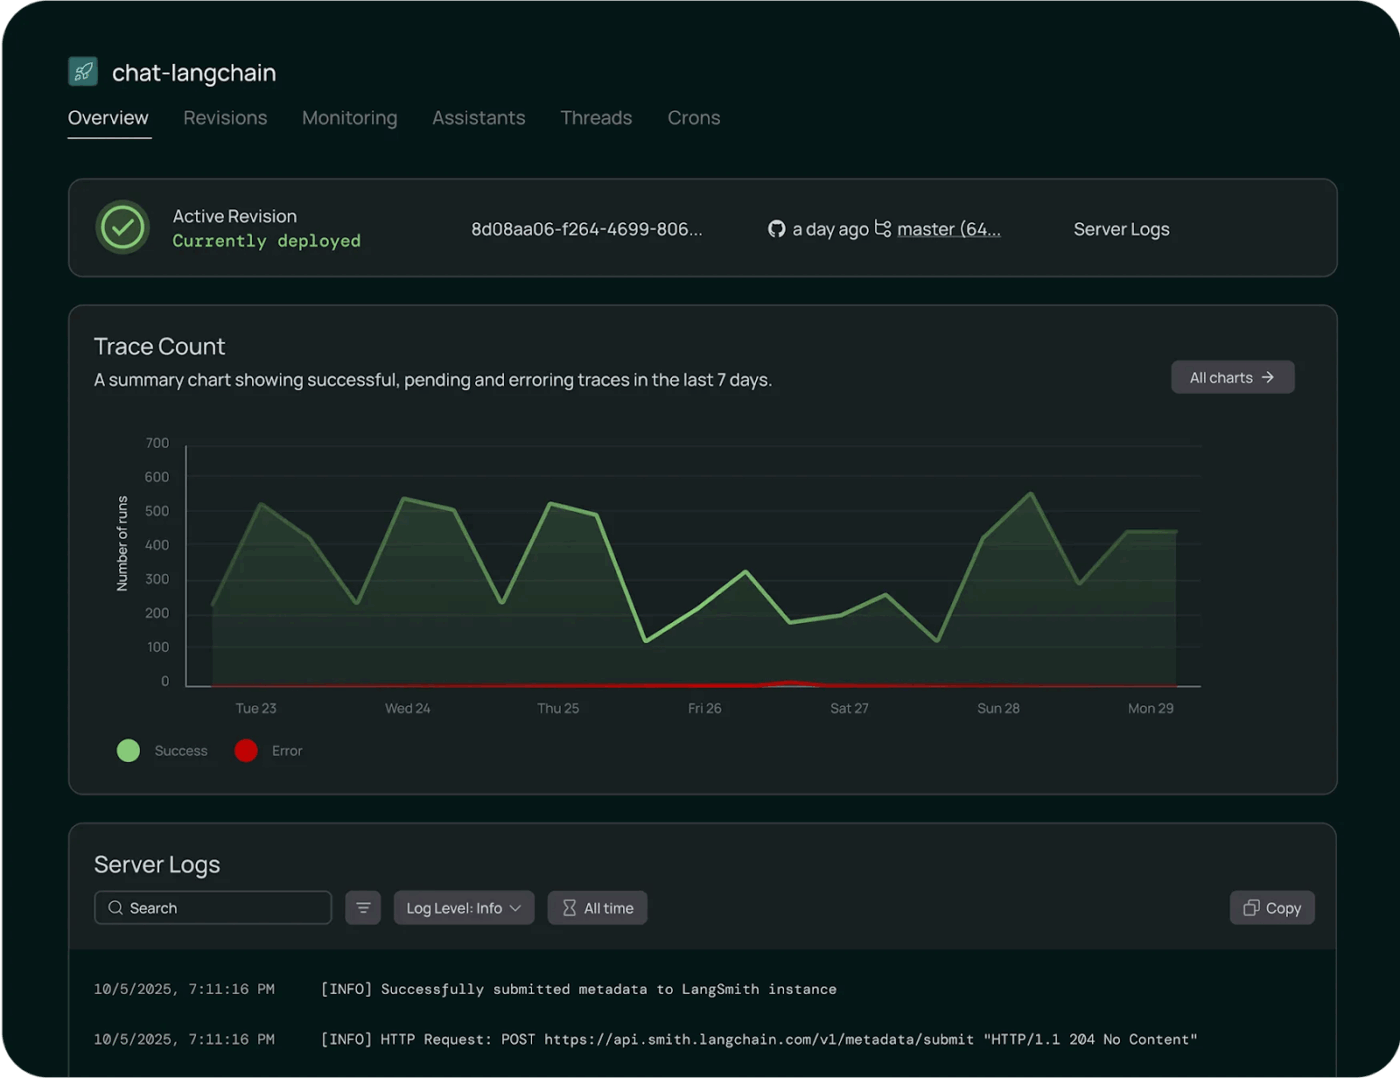The height and width of the screenshot is (1078, 1400).
Task: Click the search magnifier icon in Server Logs
Action: (x=114, y=907)
